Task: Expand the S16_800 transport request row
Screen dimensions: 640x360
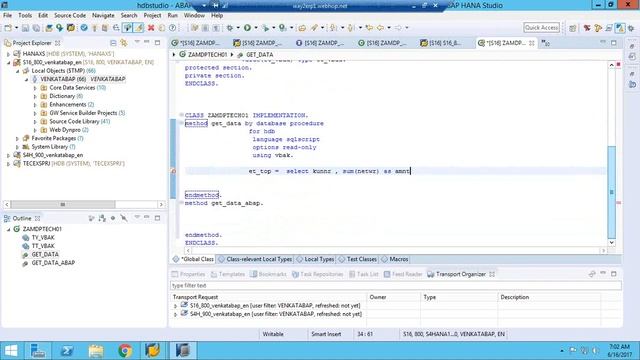Action: [x=176, y=306]
